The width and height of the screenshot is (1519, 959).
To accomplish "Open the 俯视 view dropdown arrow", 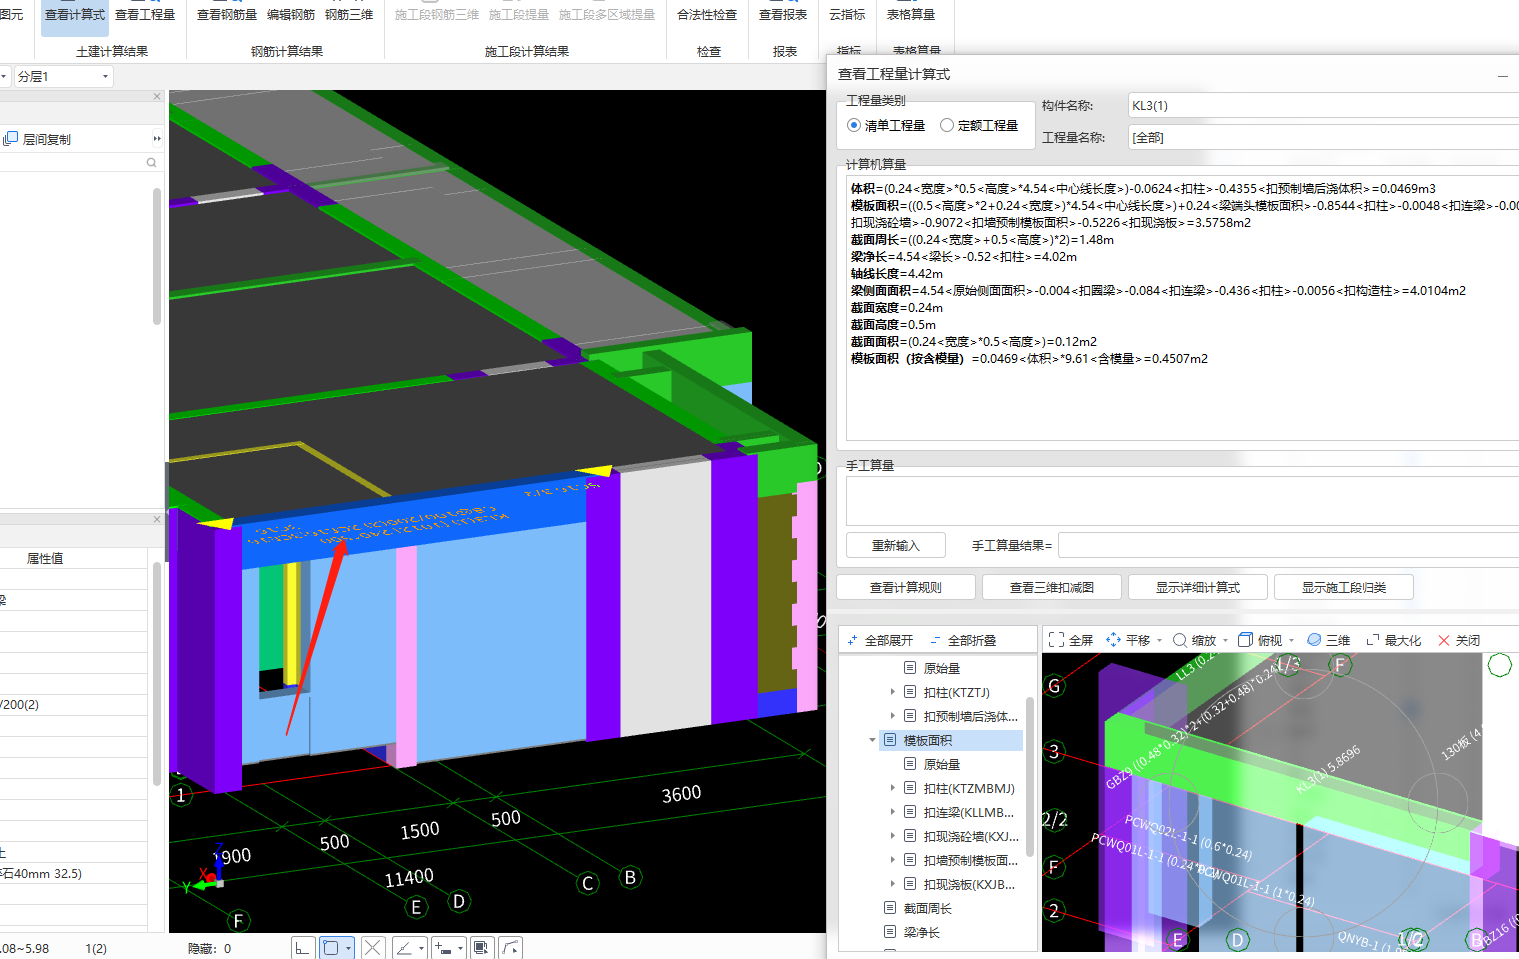I will [1292, 640].
